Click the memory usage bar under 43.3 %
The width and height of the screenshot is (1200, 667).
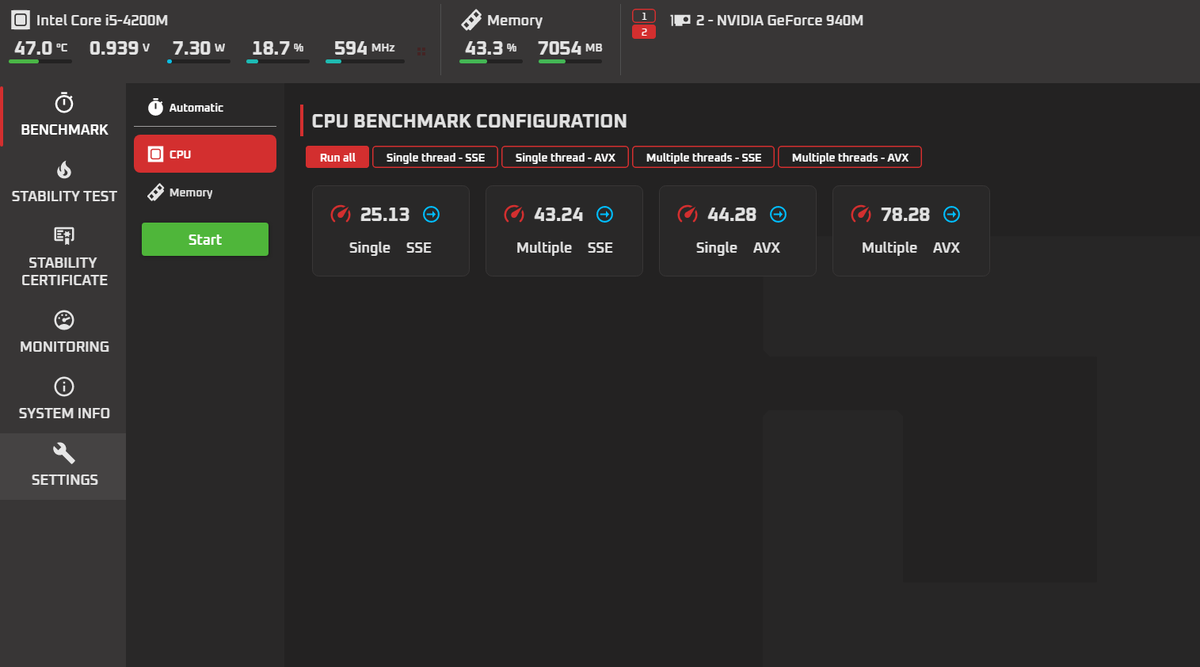[x=491, y=61]
